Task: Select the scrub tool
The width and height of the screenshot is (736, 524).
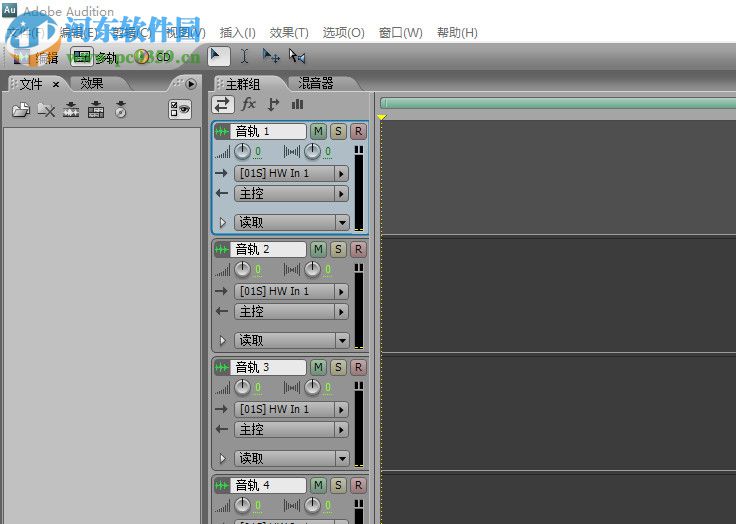Action: [297, 57]
